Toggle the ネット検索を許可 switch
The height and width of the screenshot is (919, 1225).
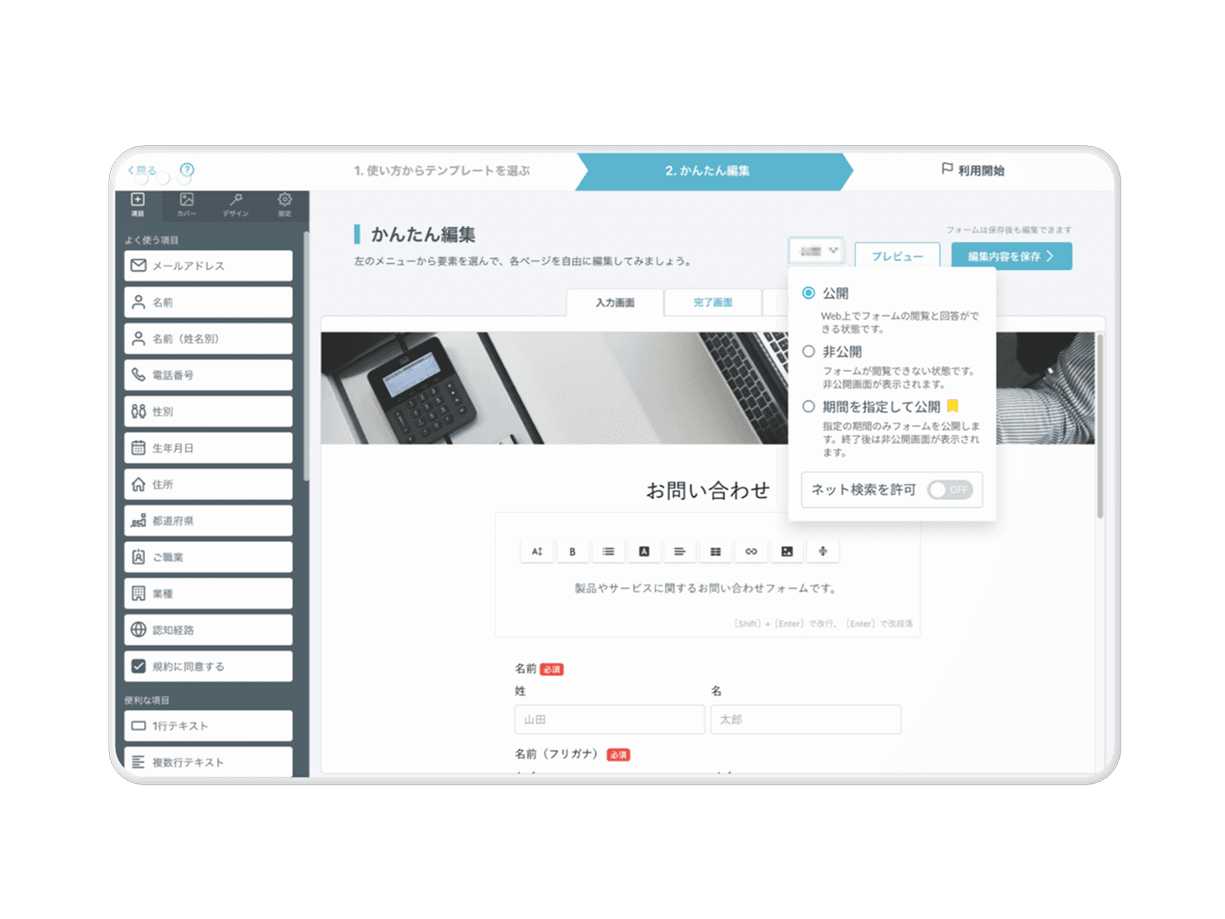pyautogui.click(x=949, y=490)
